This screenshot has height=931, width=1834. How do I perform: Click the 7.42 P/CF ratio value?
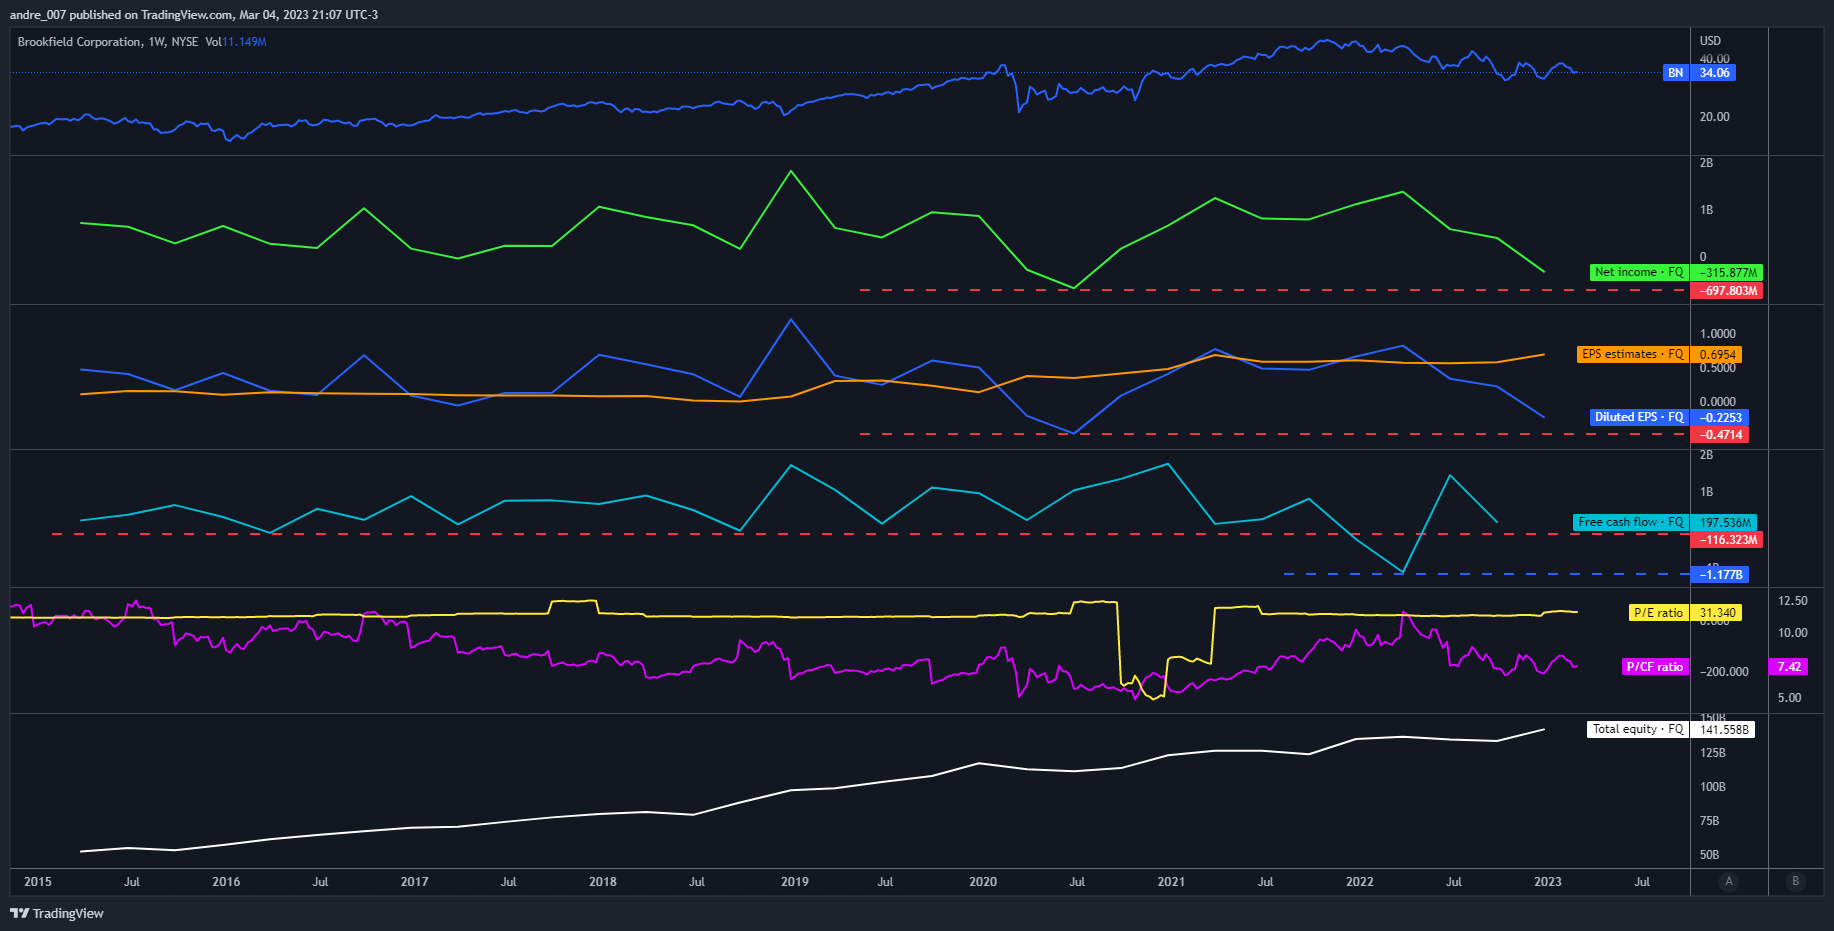pos(1789,667)
